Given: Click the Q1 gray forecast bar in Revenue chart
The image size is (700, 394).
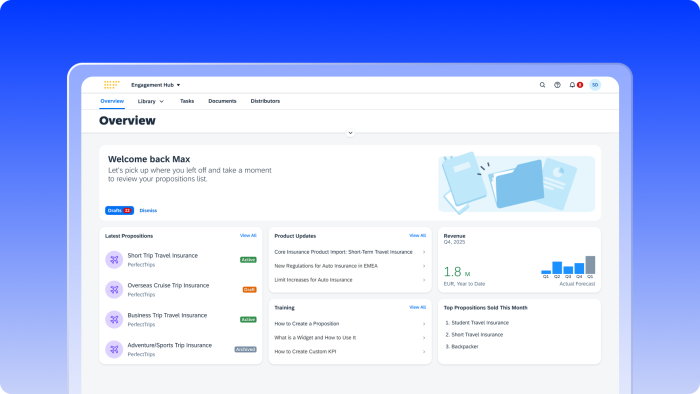Looking at the screenshot, I should point(590,265).
